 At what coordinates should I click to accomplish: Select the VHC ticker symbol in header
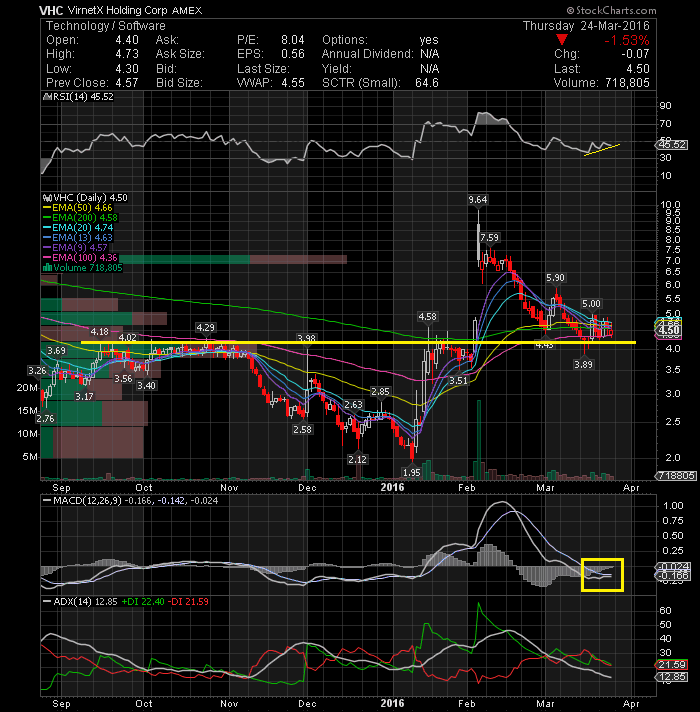[x=51, y=10]
